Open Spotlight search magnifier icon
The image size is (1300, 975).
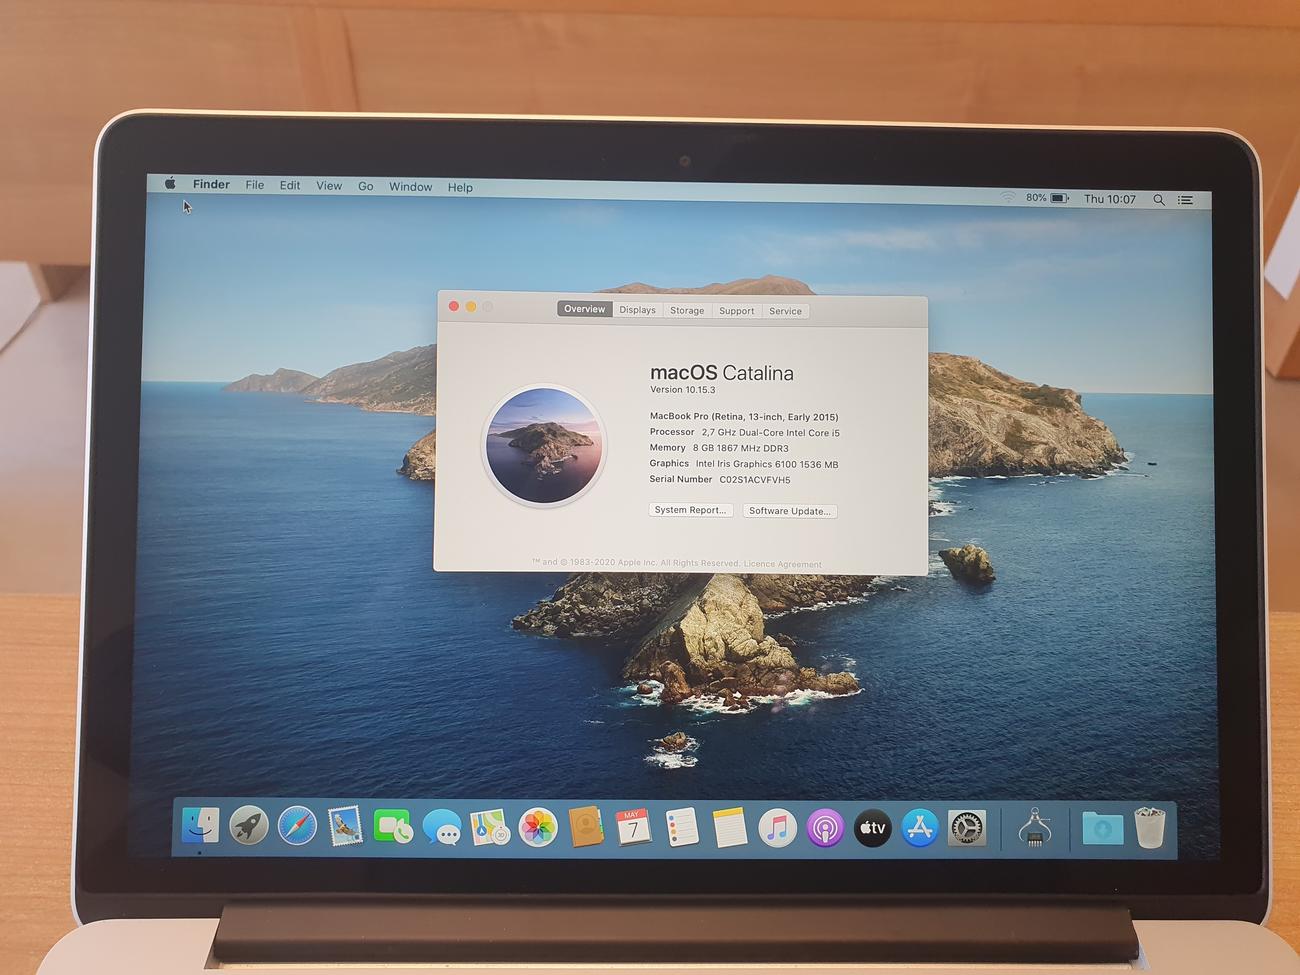click(1159, 199)
